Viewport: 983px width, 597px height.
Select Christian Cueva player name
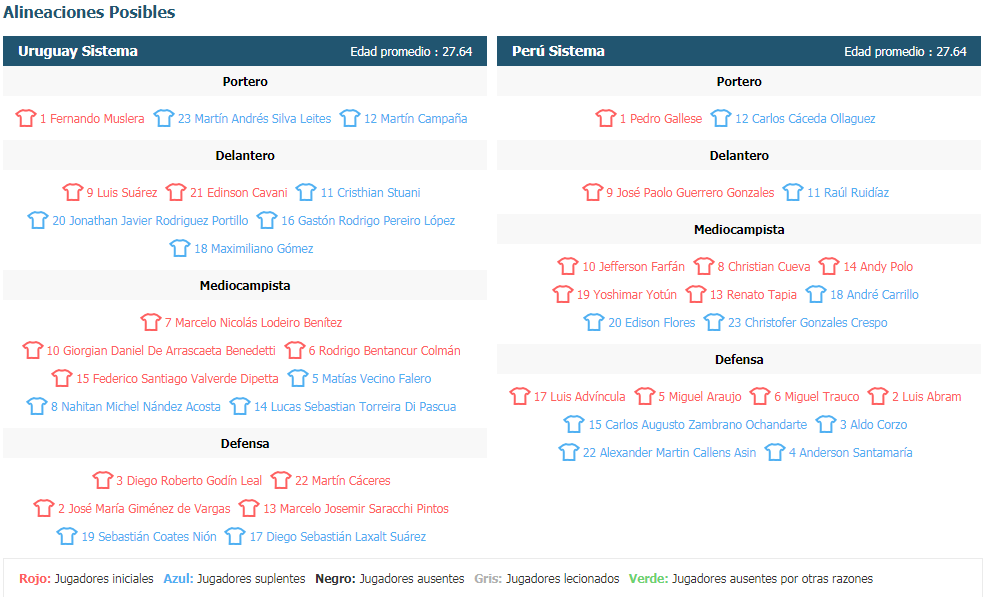764,267
